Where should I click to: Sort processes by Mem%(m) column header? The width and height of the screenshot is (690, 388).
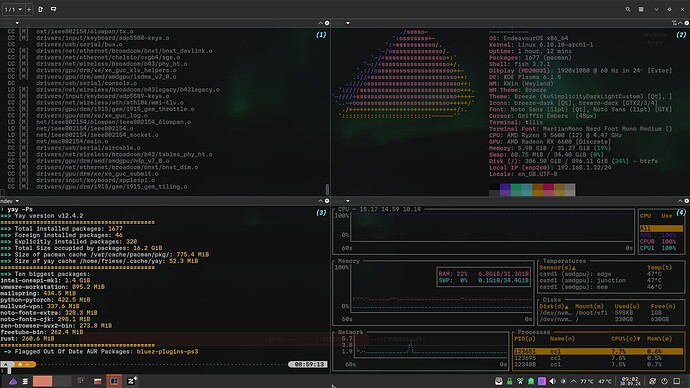tap(659, 339)
